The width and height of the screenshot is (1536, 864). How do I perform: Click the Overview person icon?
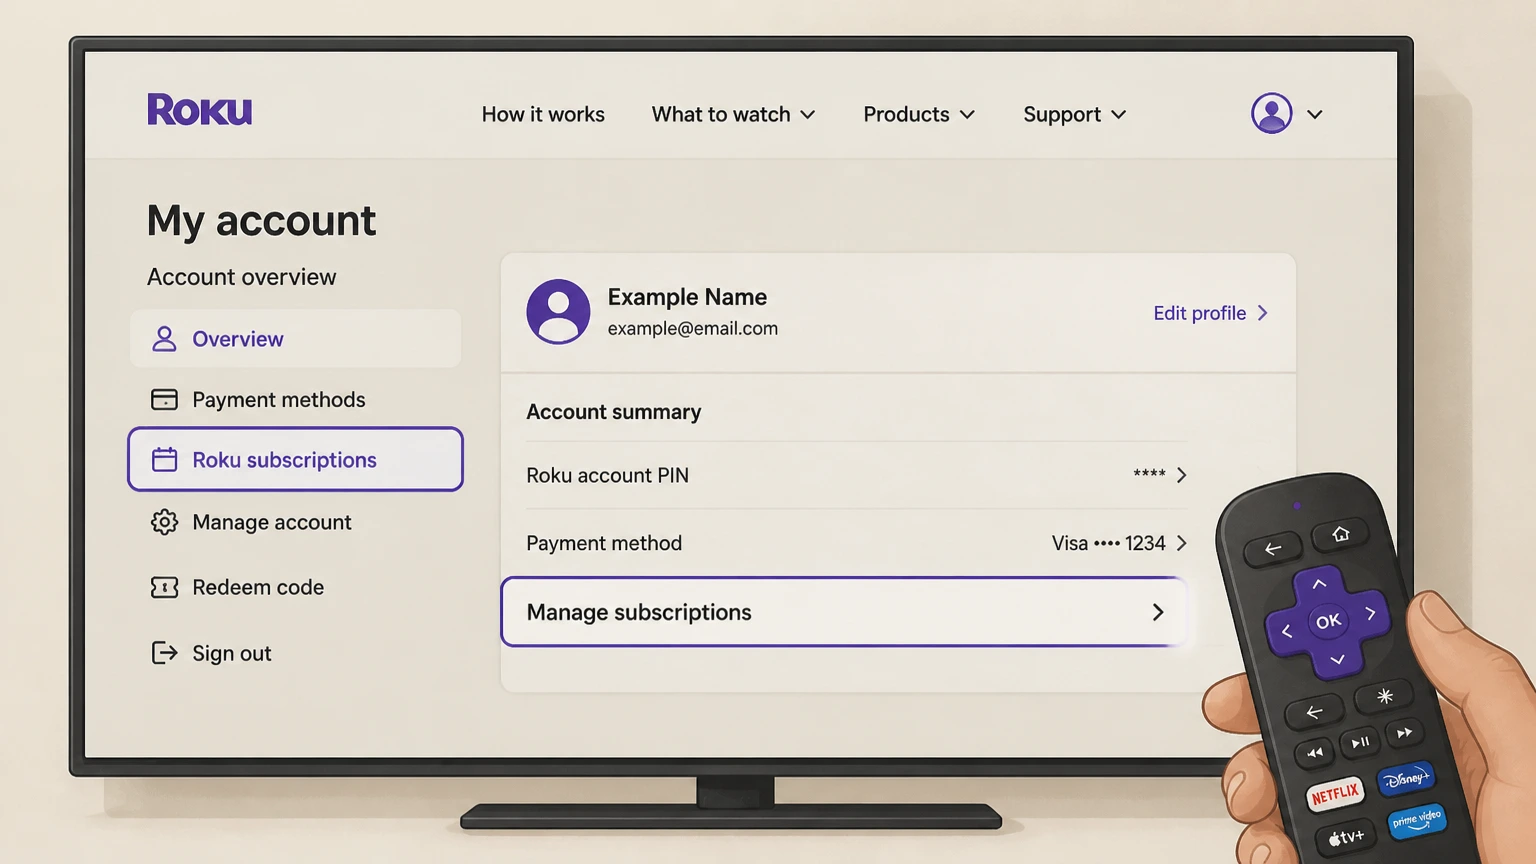pos(164,339)
